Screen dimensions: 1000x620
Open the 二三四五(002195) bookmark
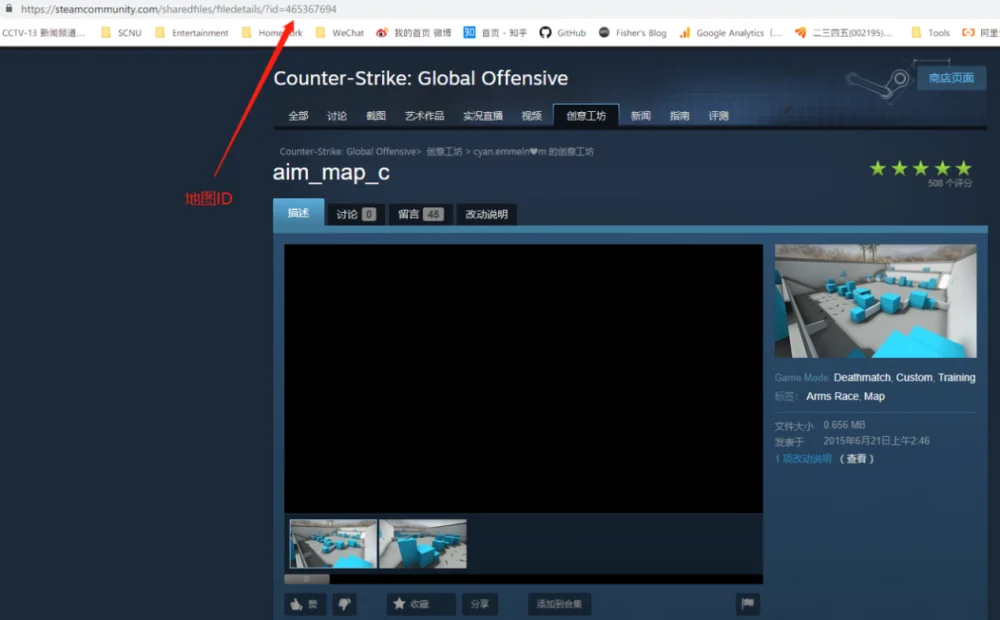[843, 33]
